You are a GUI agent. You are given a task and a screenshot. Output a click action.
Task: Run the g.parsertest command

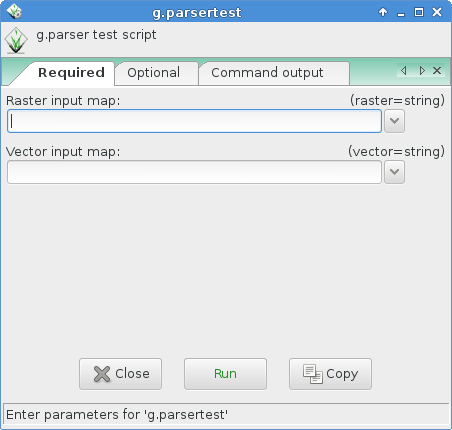point(225,374)
